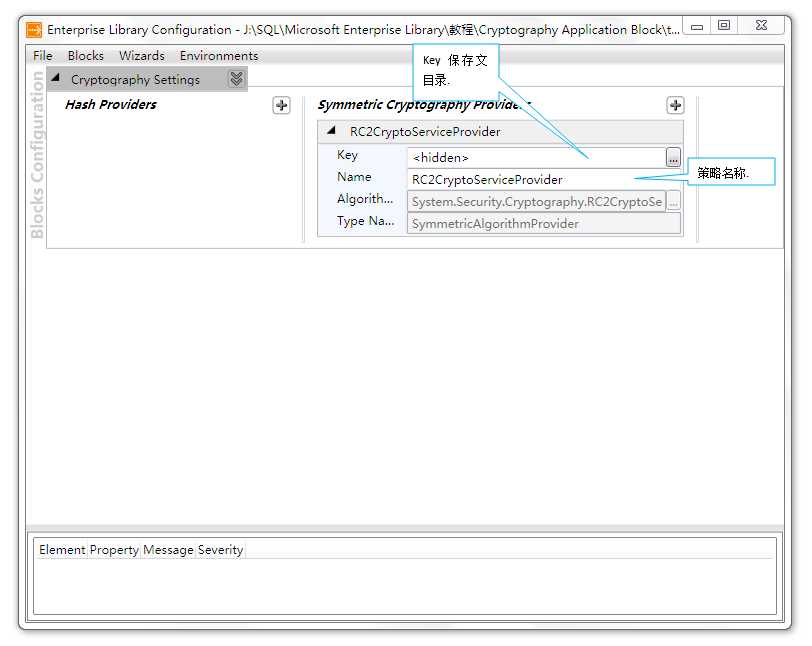812x646 pixels.
Task: Click the Name field RC2CryptoServiceProvider
Action: (544, 180)
